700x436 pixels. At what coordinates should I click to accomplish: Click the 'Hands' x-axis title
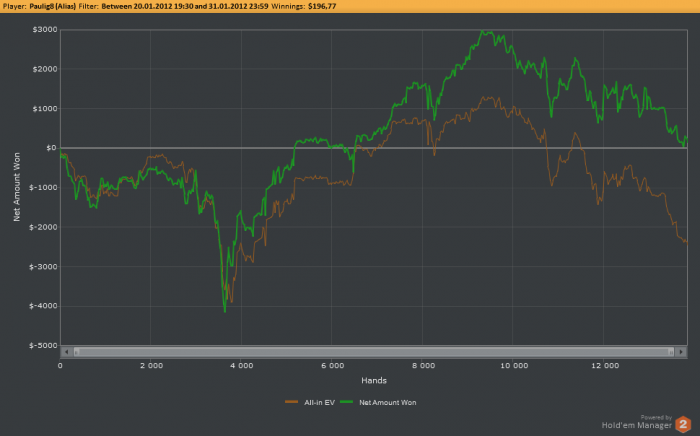tap(374, 380)
